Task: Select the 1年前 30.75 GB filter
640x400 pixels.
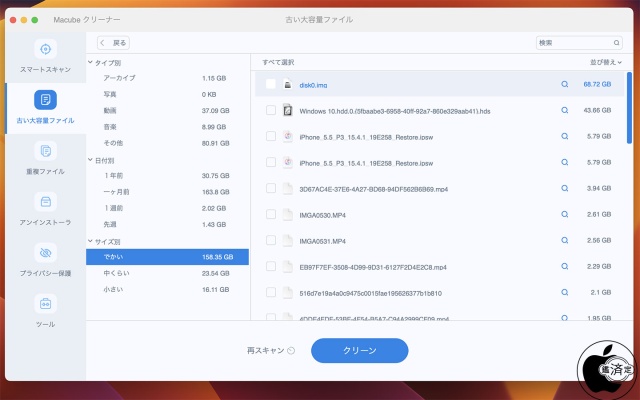Action: click(167, 176)
